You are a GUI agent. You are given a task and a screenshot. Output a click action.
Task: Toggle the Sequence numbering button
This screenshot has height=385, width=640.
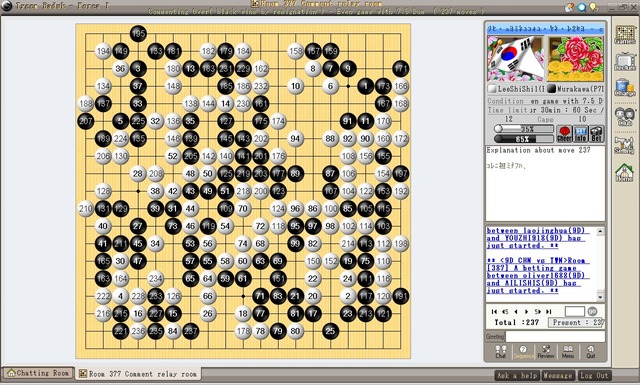[523, 352]
